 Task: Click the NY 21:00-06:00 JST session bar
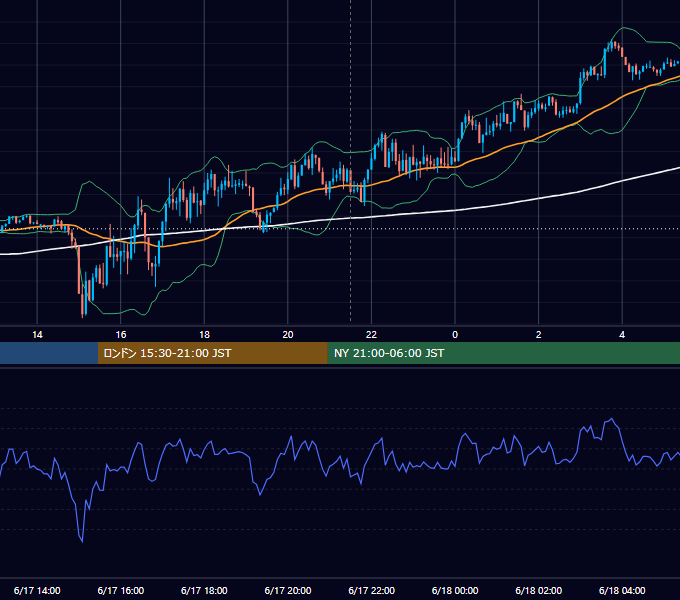click(x=503, y=353)
